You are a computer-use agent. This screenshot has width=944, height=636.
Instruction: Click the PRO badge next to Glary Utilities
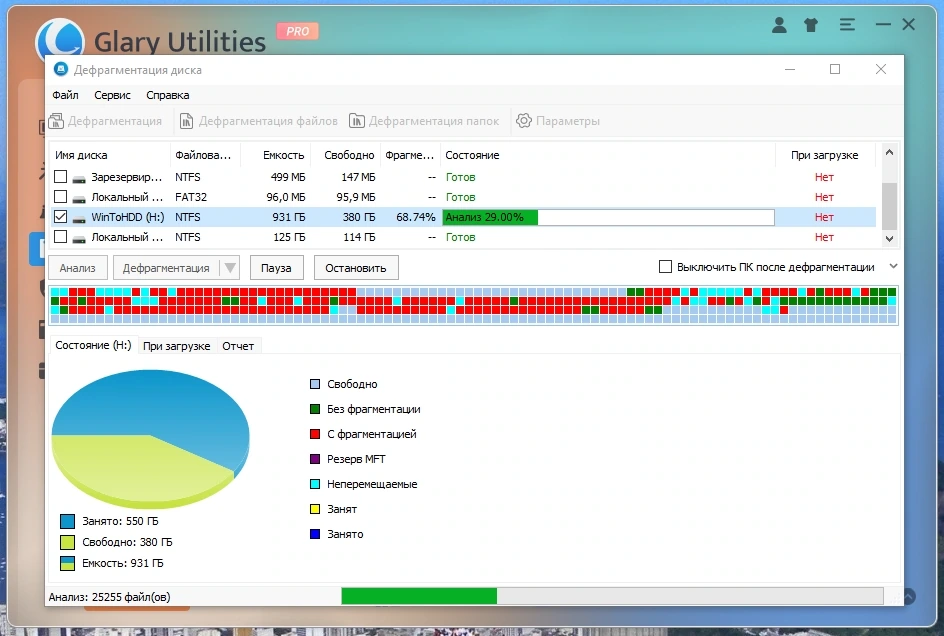(297, 31)
